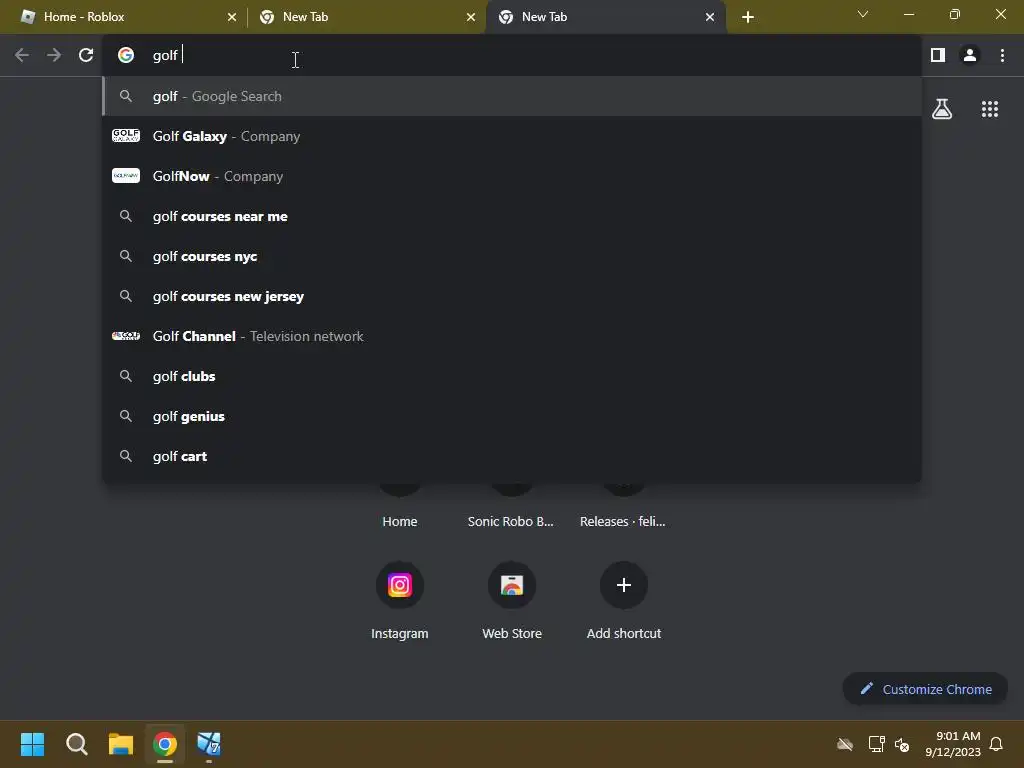Open File Explorer from the taskbar

click(121, 744)
